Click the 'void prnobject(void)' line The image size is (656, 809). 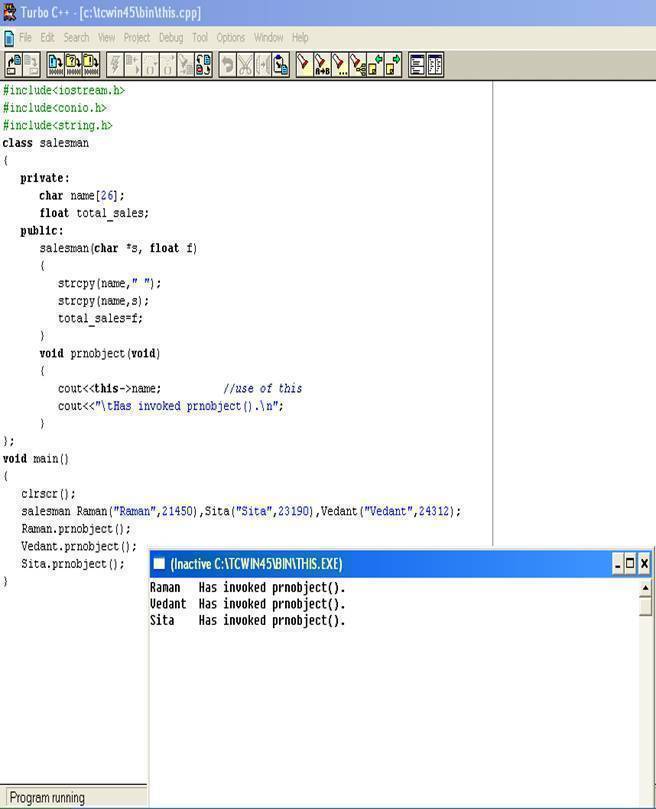[x=100, y=353]
